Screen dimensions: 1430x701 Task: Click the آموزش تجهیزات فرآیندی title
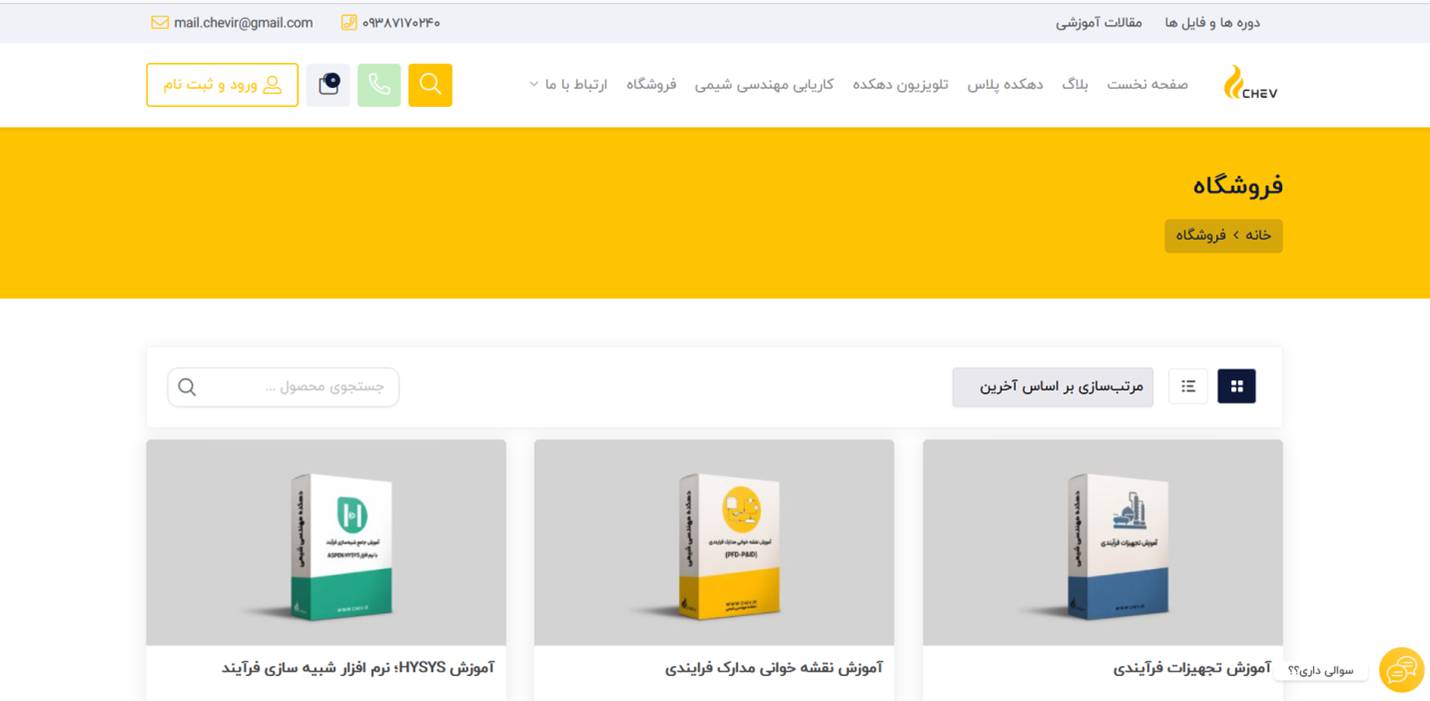[x=1192, y=668]
